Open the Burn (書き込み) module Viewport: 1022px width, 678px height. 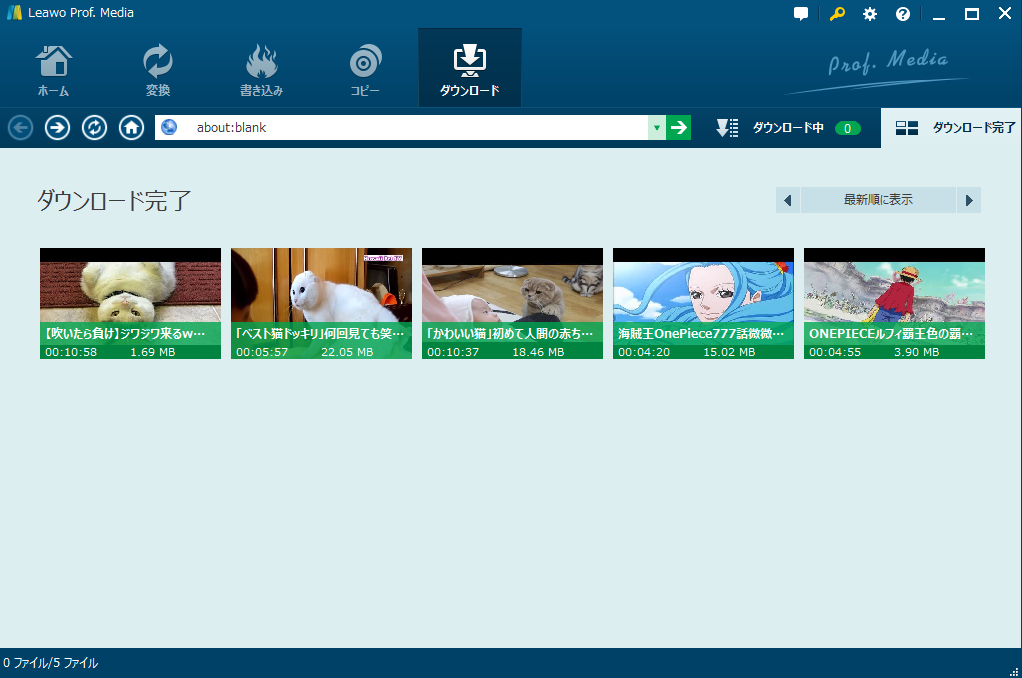point(261,70)
